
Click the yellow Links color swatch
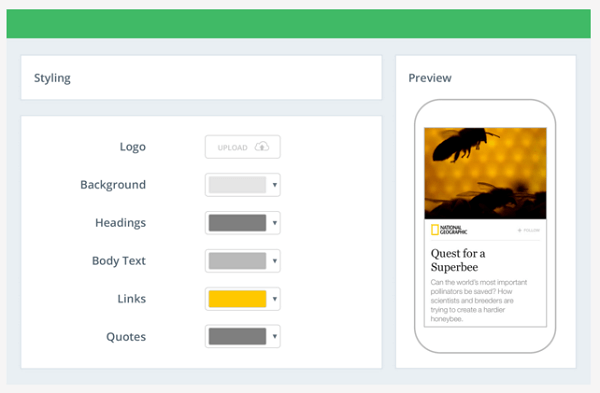pos(237,299)
